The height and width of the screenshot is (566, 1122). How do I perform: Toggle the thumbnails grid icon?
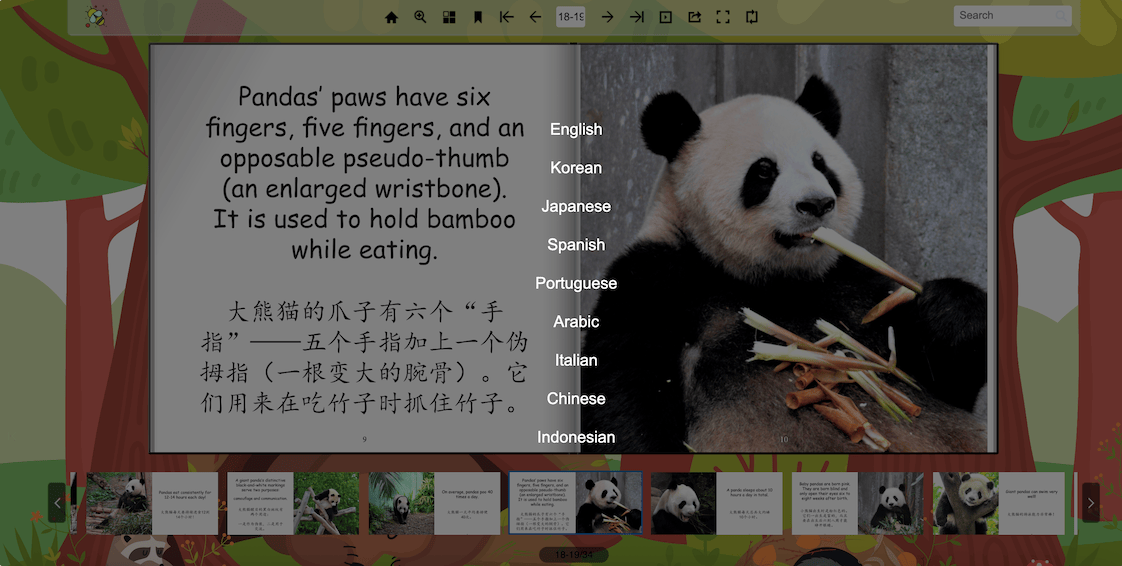point(449,17)
